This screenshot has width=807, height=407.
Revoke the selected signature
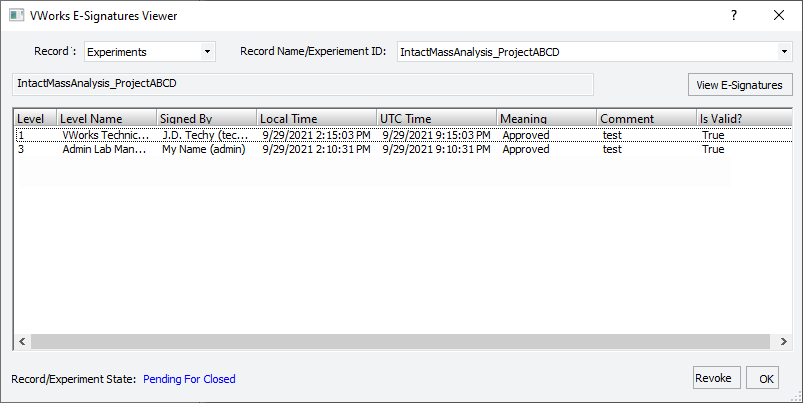pyautogui.click(x=716, y=378)
